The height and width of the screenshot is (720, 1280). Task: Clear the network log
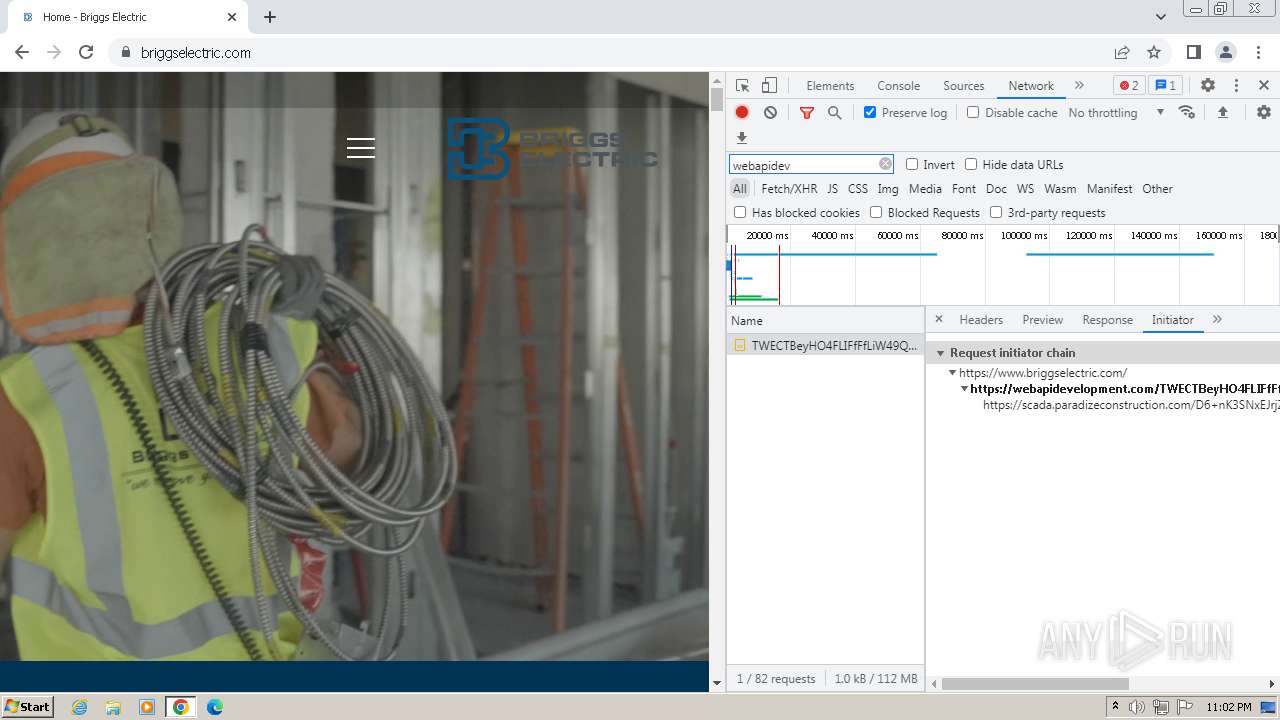pyautogui.click(x=770, y=113)
